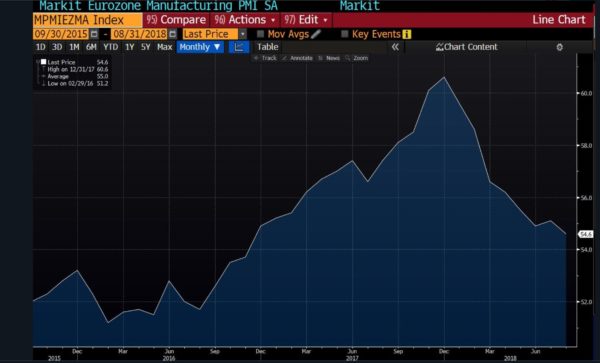Open the Monthly periodicity dropdown
The image size is (600, 363).
pos(200,47)
